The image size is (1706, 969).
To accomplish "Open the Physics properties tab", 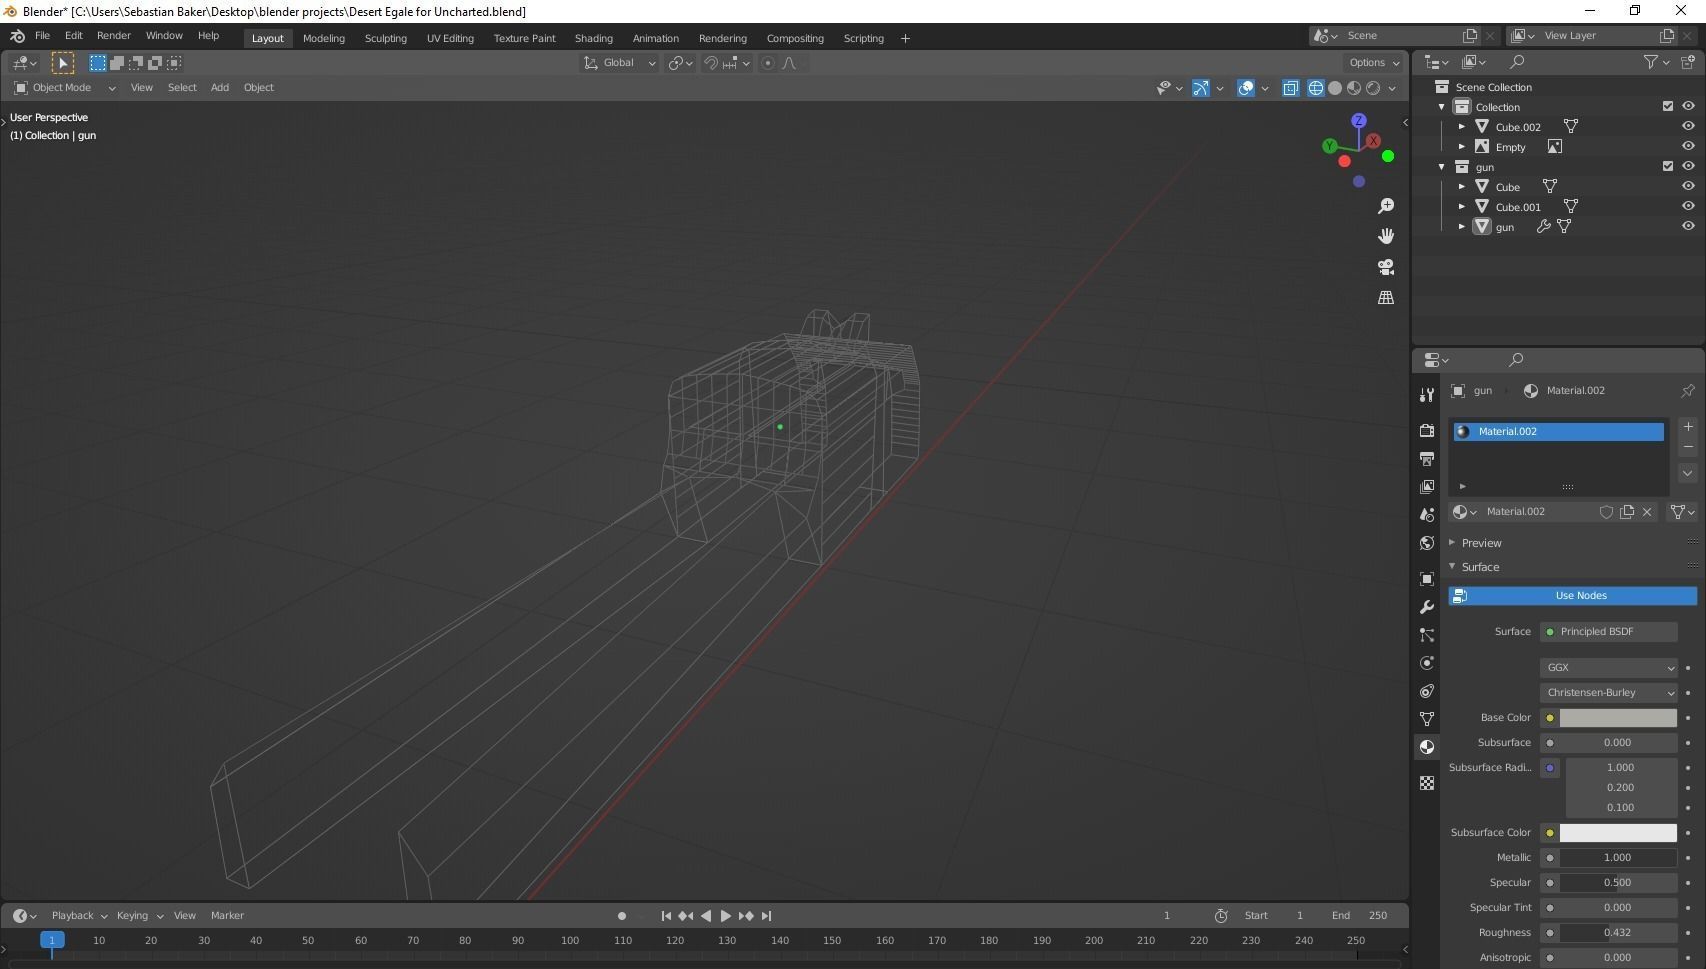I will tap(1427, 663).
